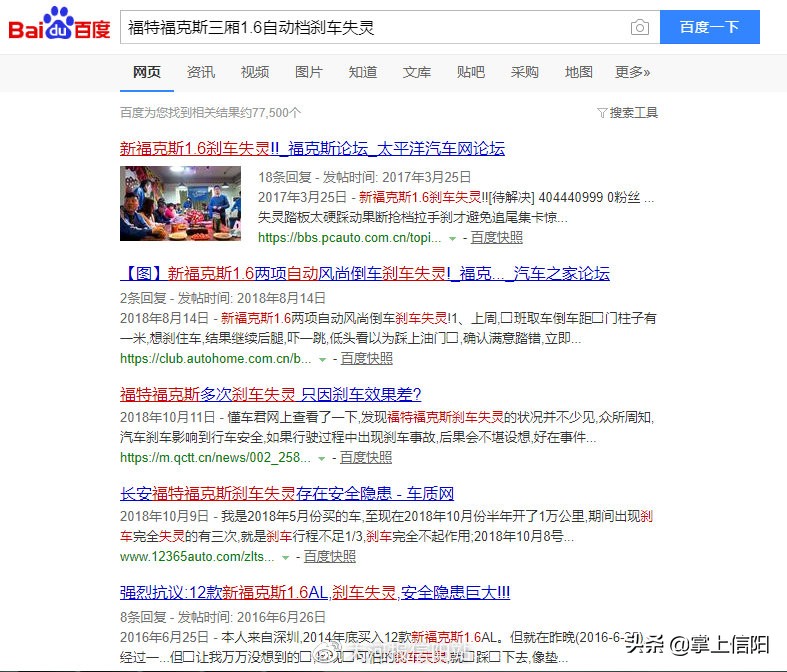Click text 18条回复 - 发帖时间: 2017年3月25日
Image resolution: width=787 pixels, height=672 pixels.
click(x=364, y=177)
